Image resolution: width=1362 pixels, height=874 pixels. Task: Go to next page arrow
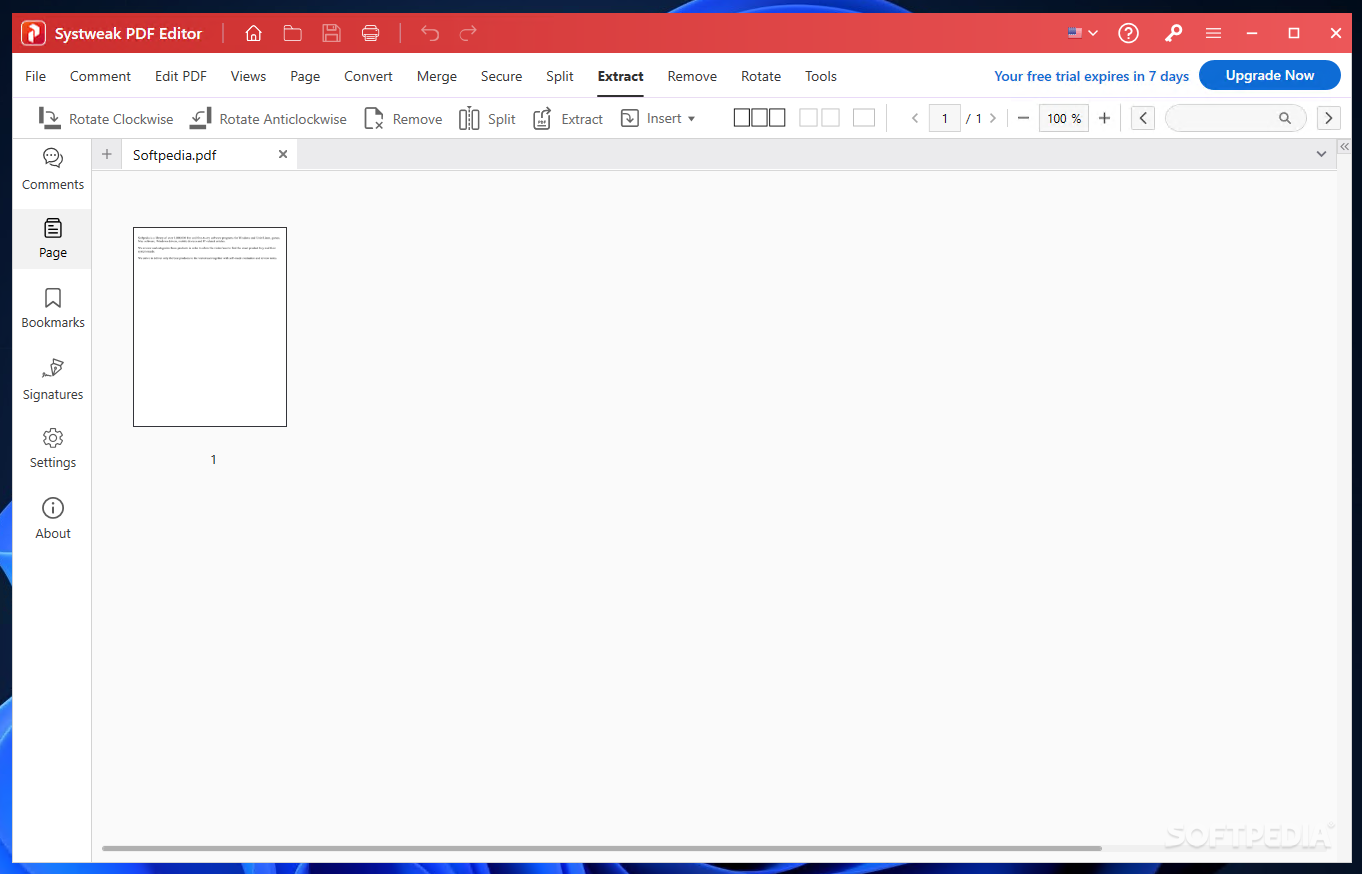pyautogui.click(x=992, y=118)
